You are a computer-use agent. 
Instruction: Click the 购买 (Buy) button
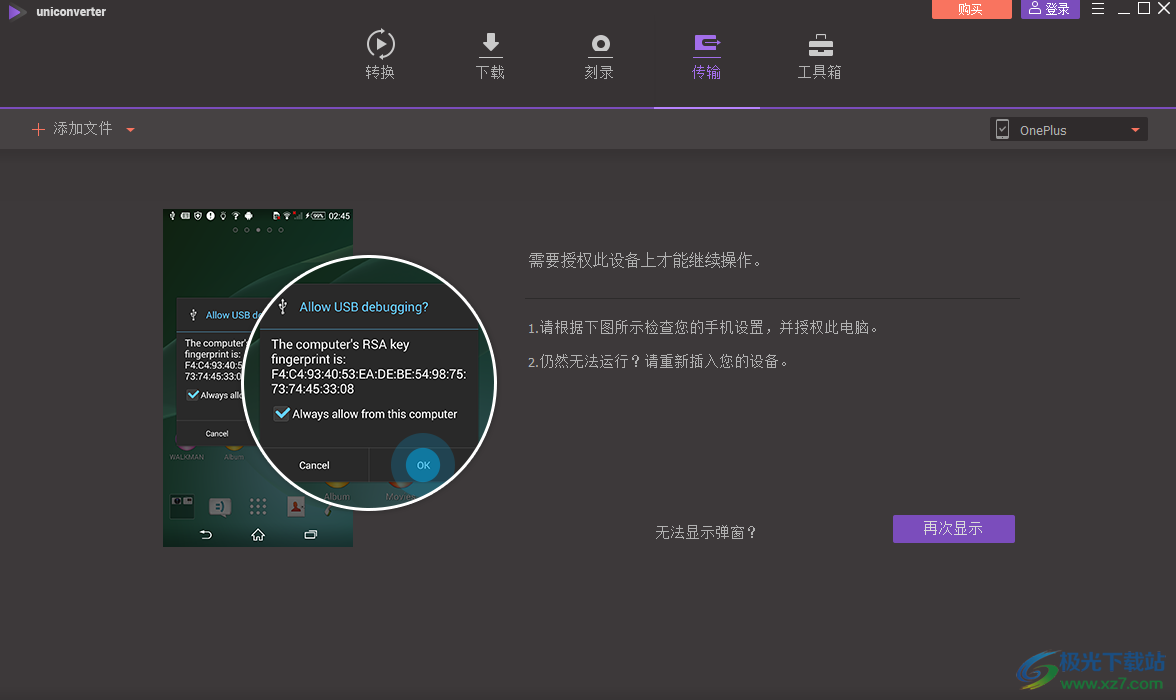pos(971,9)
